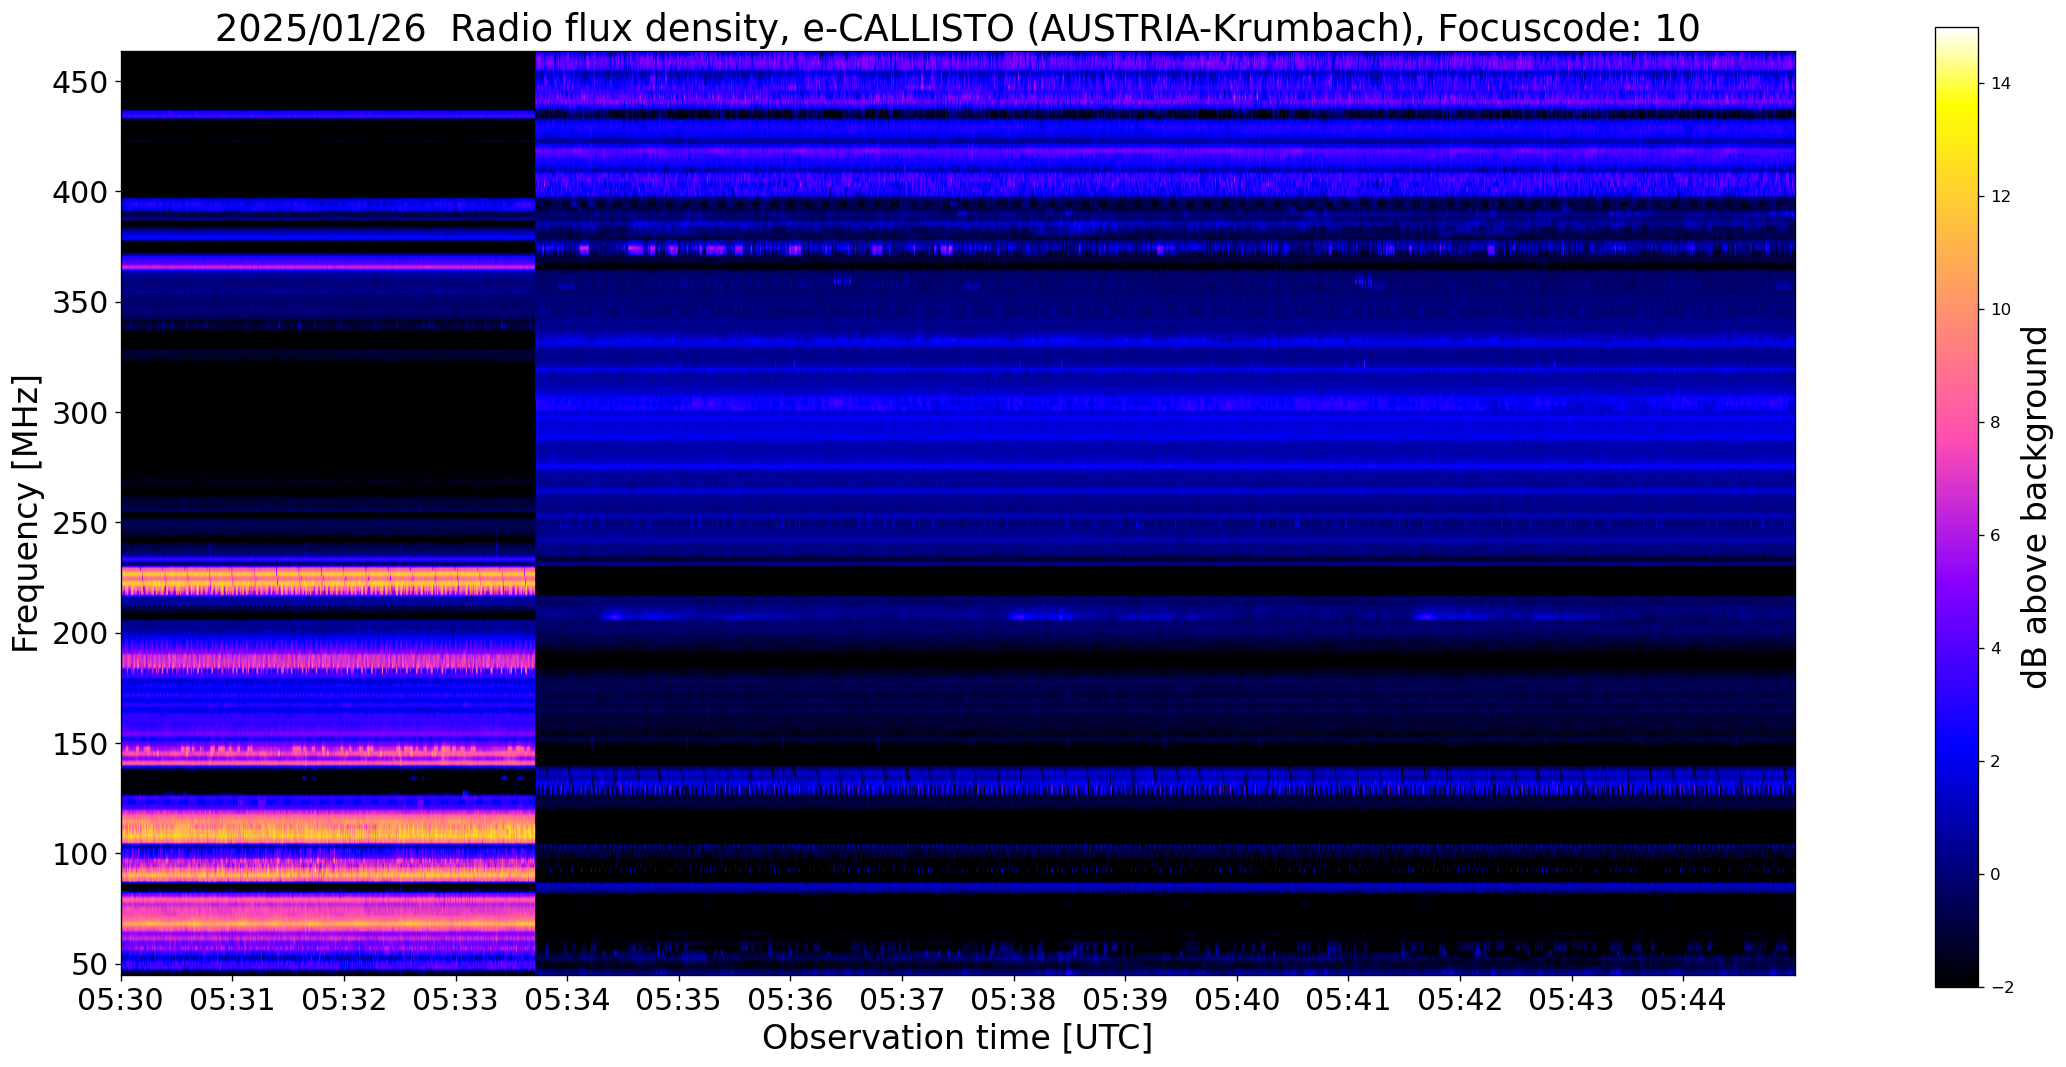The height and width of the screenshot is (1067, 2066).
Task: Click the colorbar tick label 2
Action: 1996,762
